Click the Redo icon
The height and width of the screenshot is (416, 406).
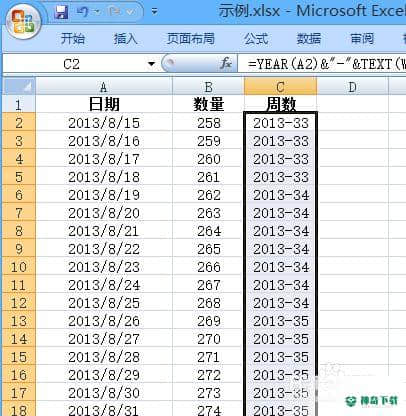[x=115, y=12]
